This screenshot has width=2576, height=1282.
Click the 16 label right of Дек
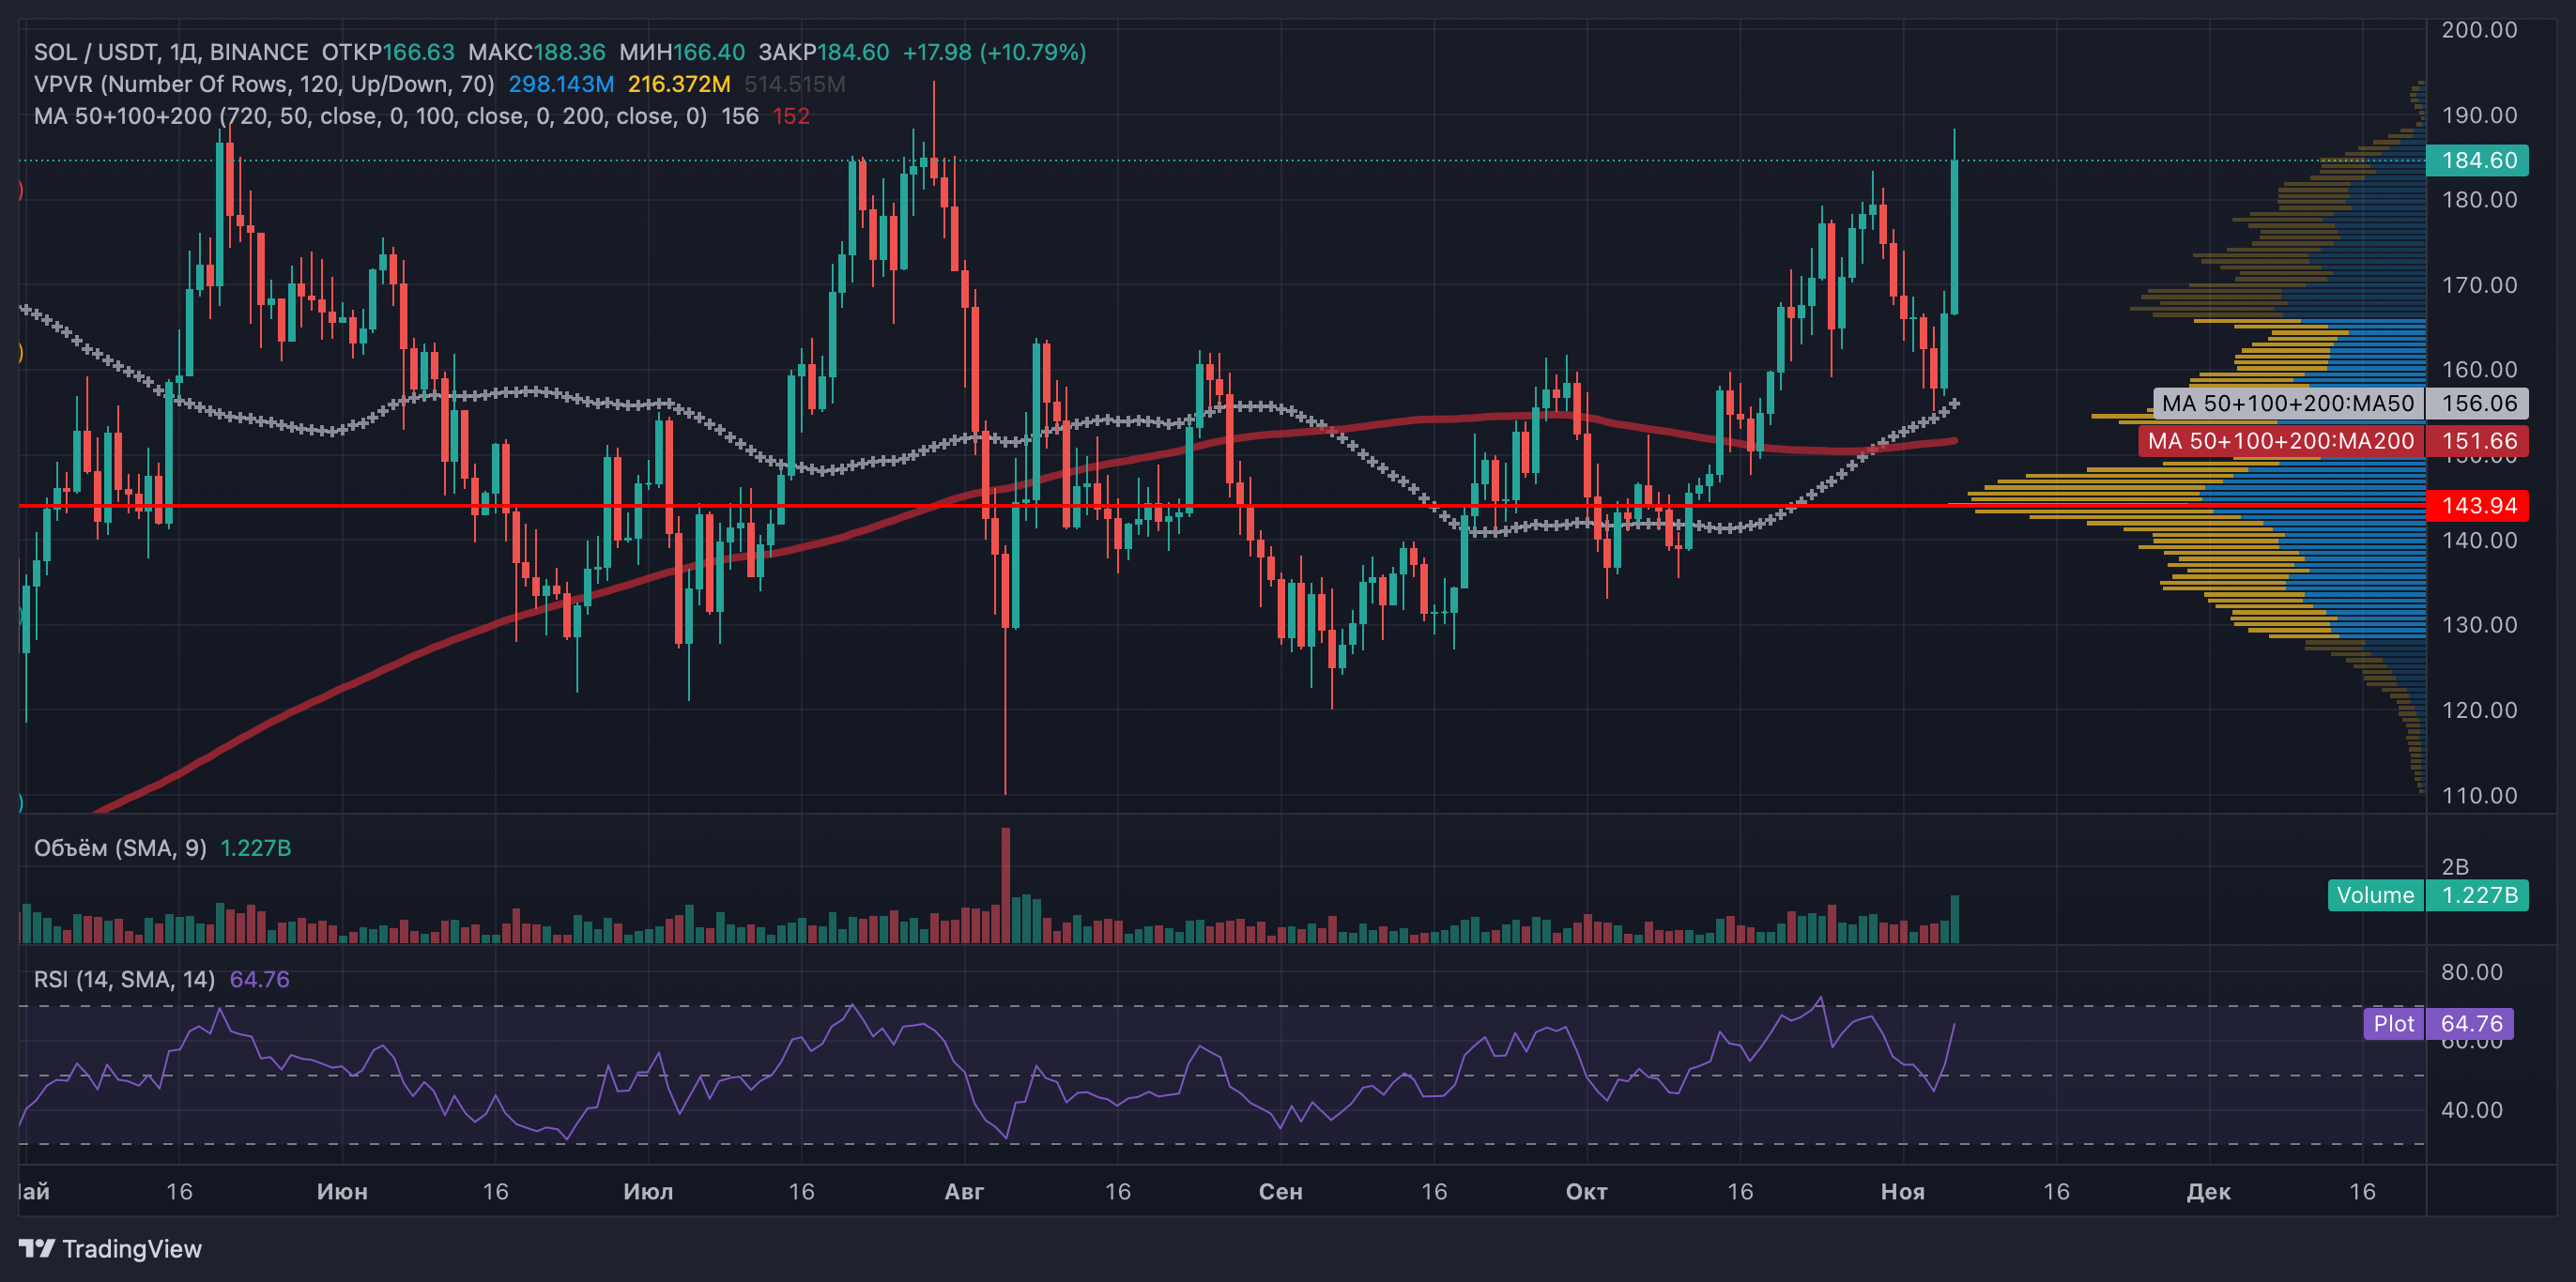2362,1191
